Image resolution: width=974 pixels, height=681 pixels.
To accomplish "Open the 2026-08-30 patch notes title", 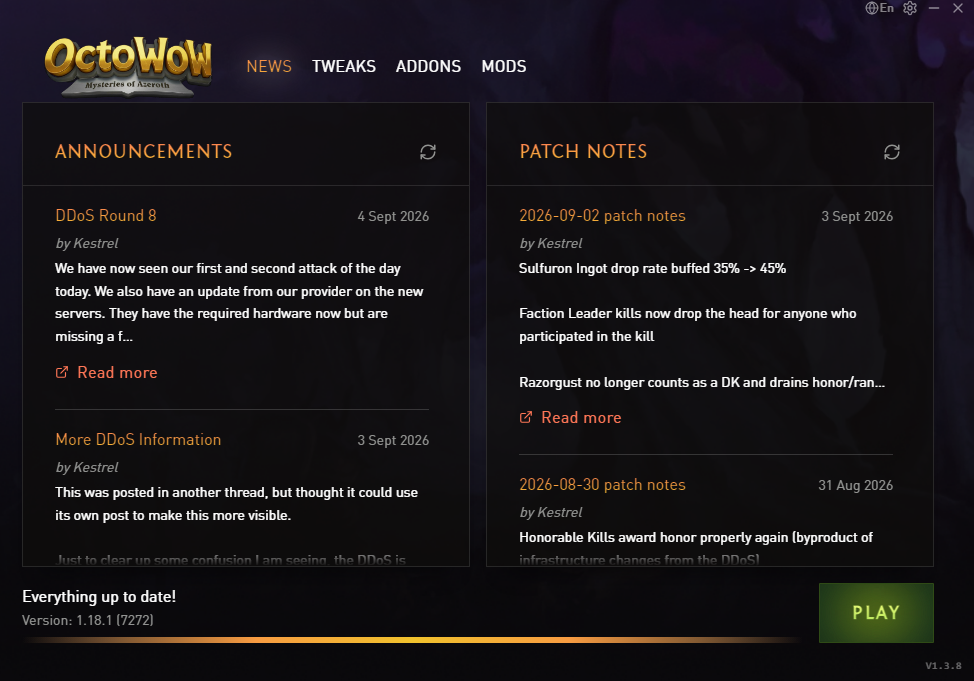I will (603, 485).
